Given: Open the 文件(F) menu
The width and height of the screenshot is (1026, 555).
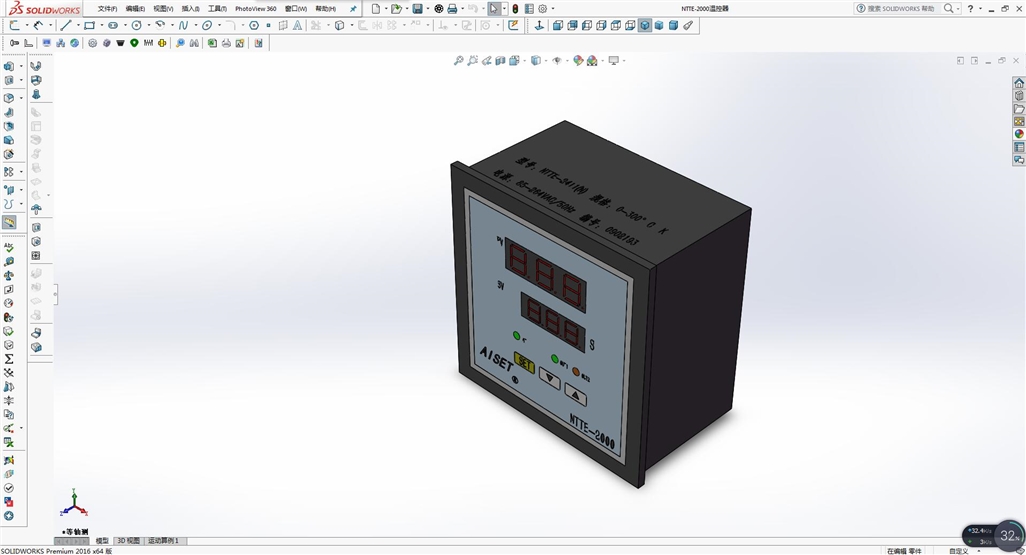Looking at the screenshot, I should [107, 9].
